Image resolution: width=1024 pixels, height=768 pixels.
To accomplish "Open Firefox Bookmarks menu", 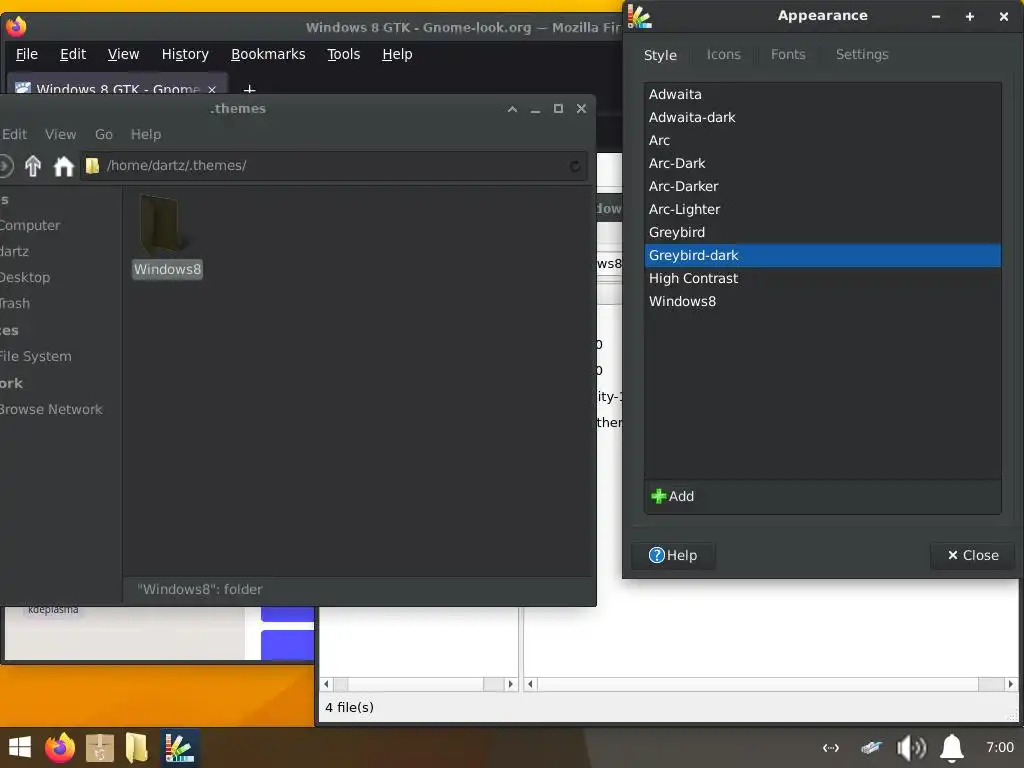I will click(x=268, y=54).
